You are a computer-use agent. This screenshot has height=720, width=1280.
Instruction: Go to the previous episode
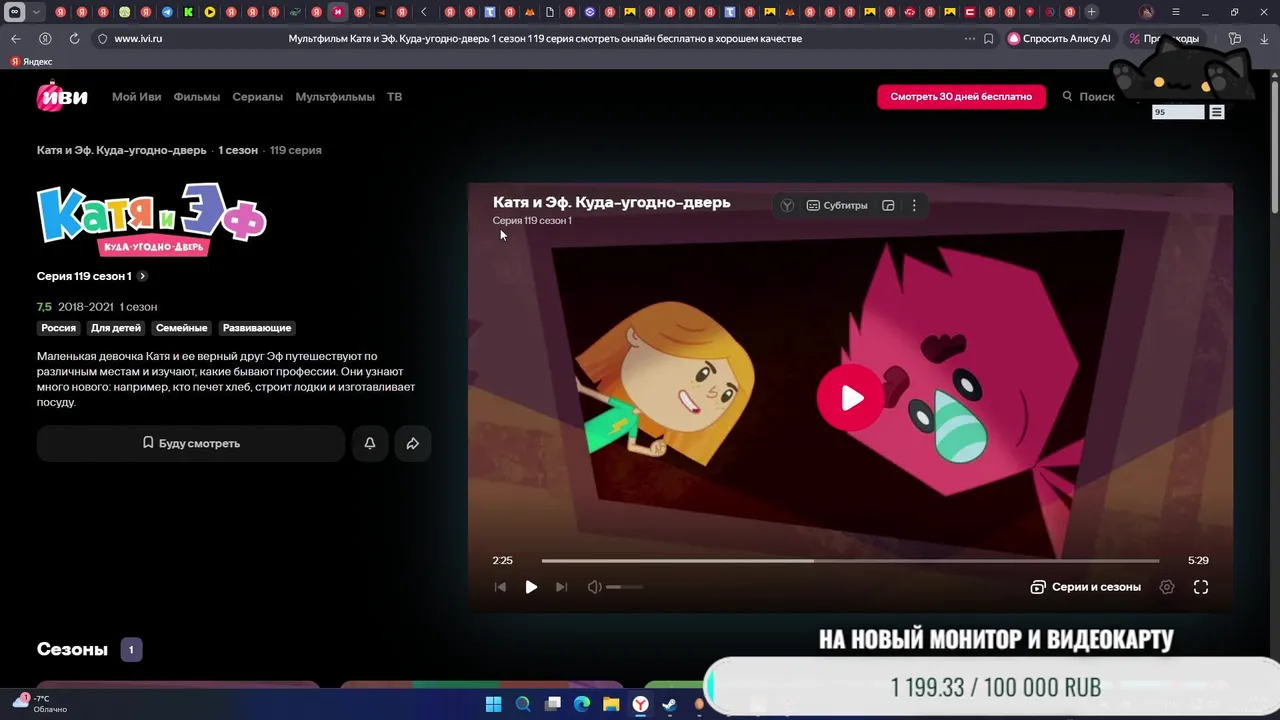pos(501,587)
